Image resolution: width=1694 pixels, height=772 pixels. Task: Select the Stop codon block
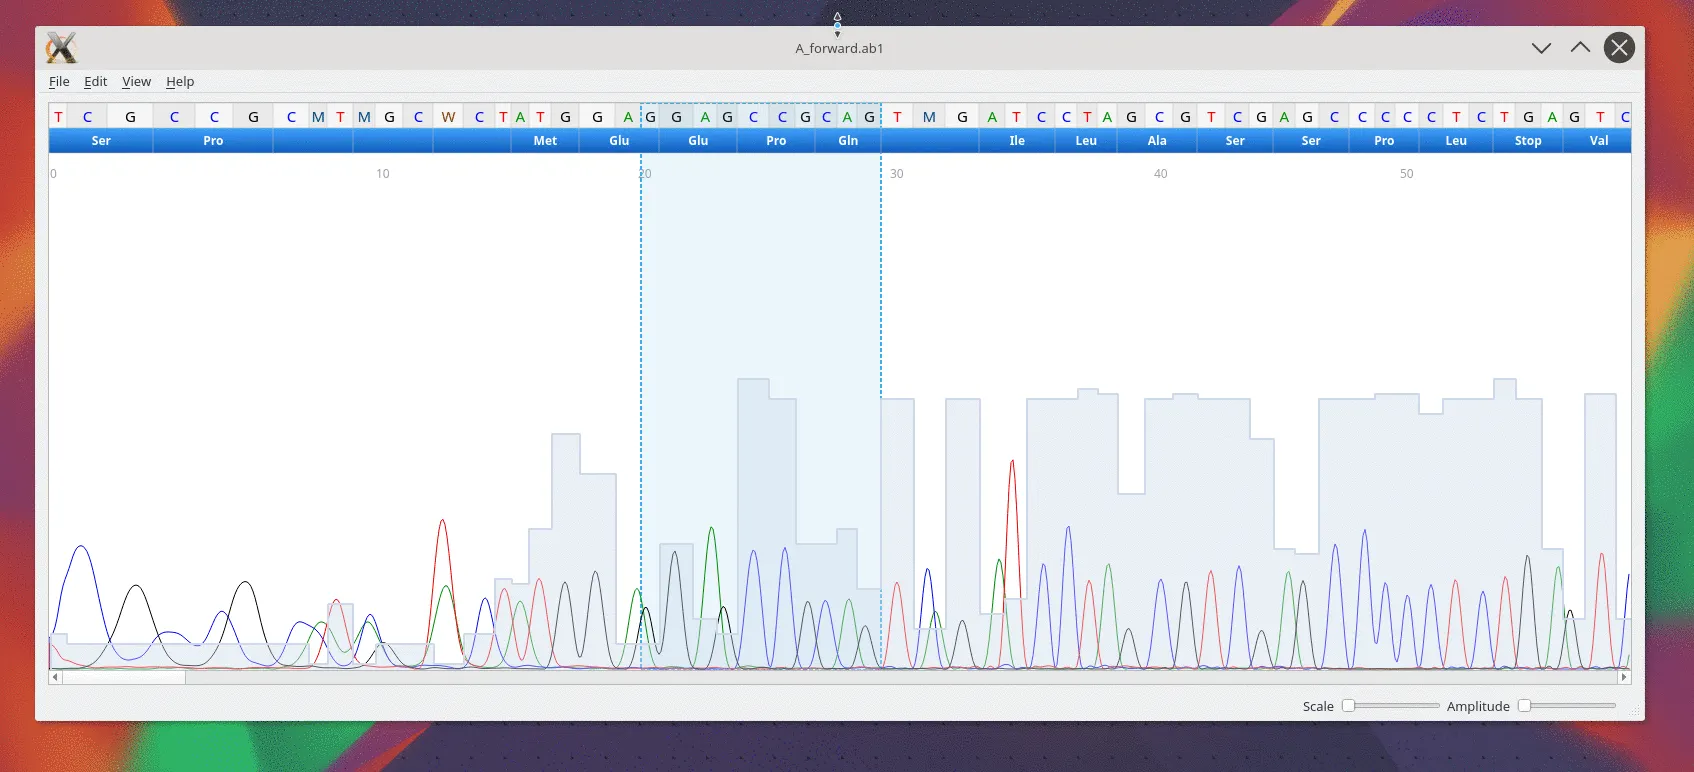click(x=1528, y=141)
